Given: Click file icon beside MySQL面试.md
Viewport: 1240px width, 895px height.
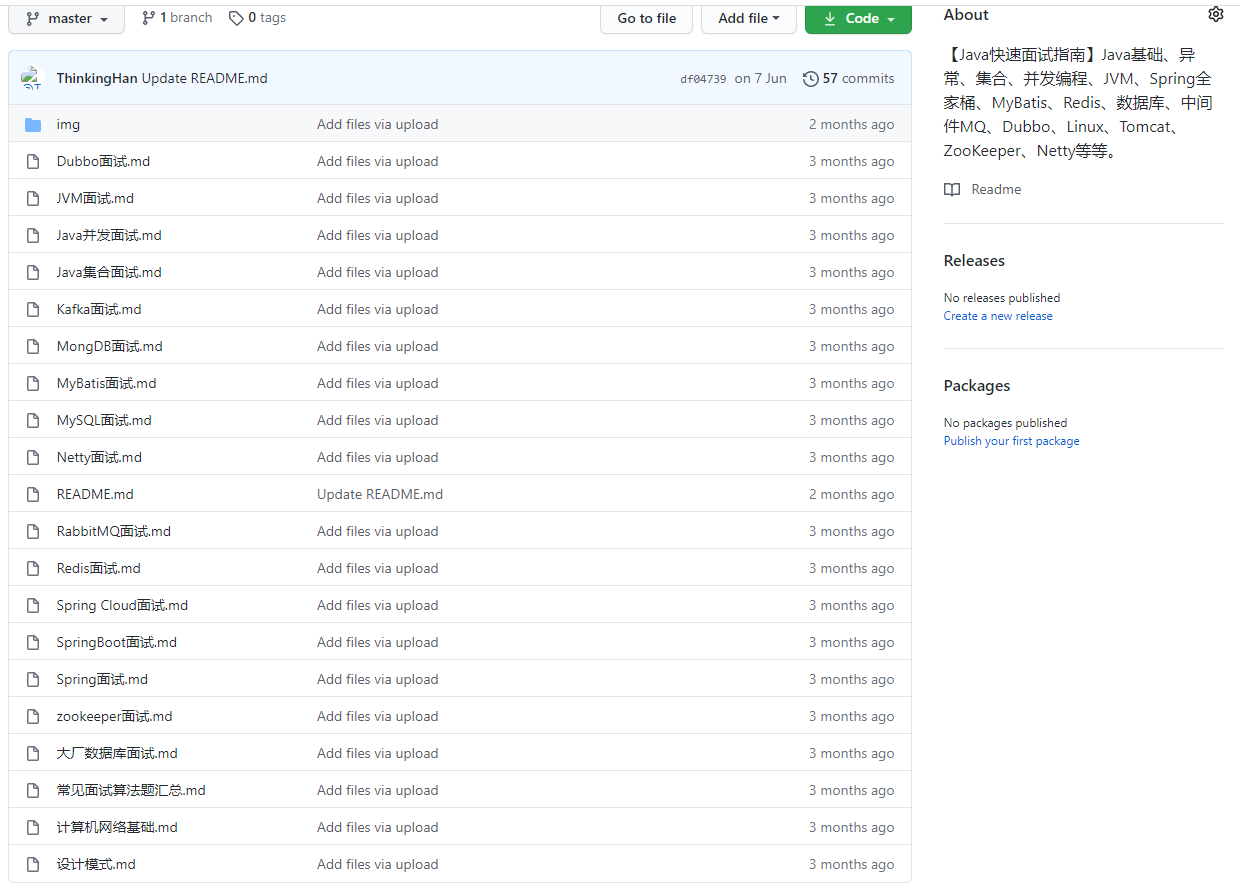Looking at the screenshot, I should pyautogui.click(x=33, y=420).
